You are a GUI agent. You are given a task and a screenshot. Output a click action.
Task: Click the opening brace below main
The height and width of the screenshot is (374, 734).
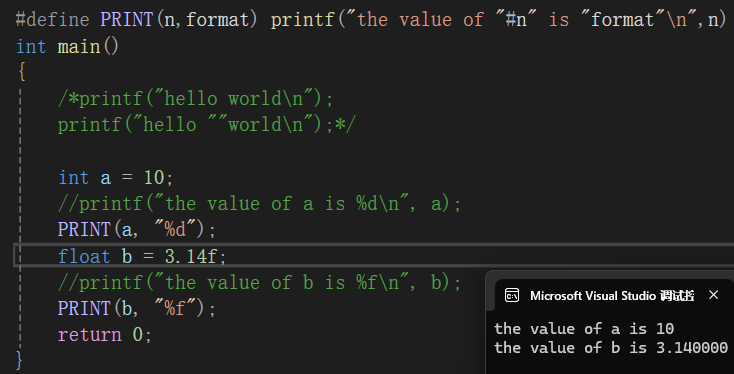(21, 73)
